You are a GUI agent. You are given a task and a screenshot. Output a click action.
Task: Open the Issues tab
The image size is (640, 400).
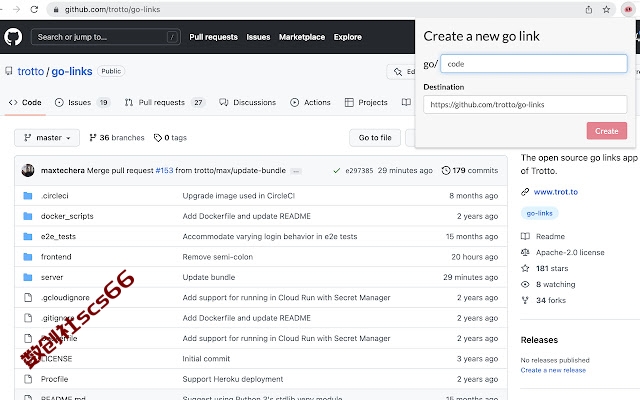click(82, 102)
